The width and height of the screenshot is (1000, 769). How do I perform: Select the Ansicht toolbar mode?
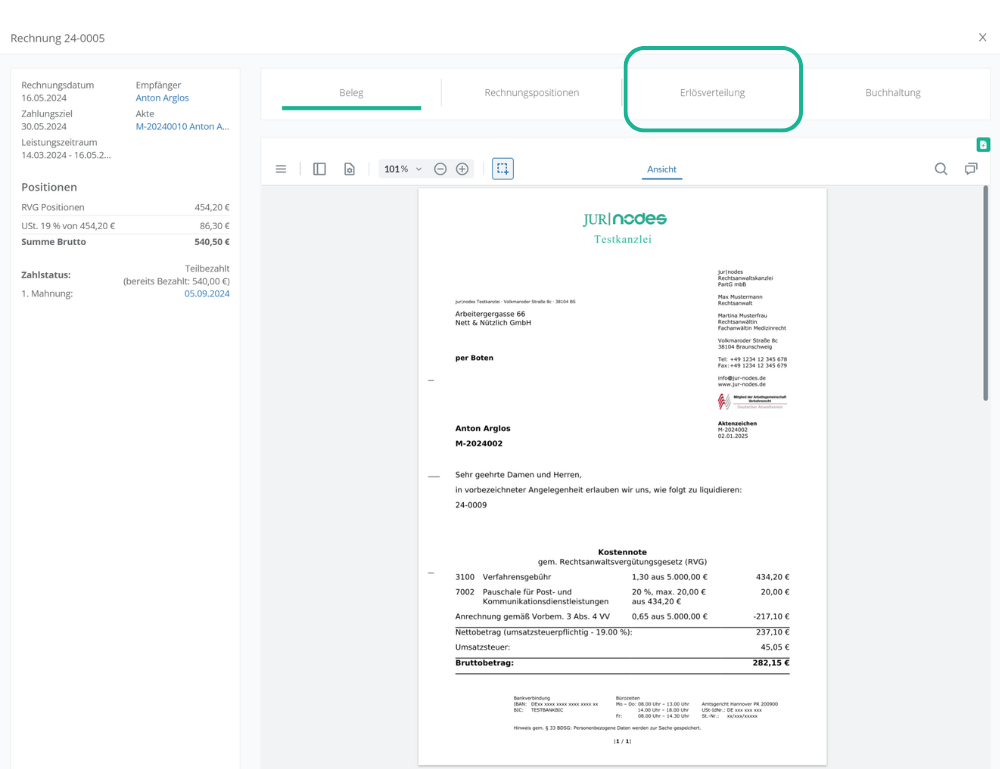[x=662, y=169]
